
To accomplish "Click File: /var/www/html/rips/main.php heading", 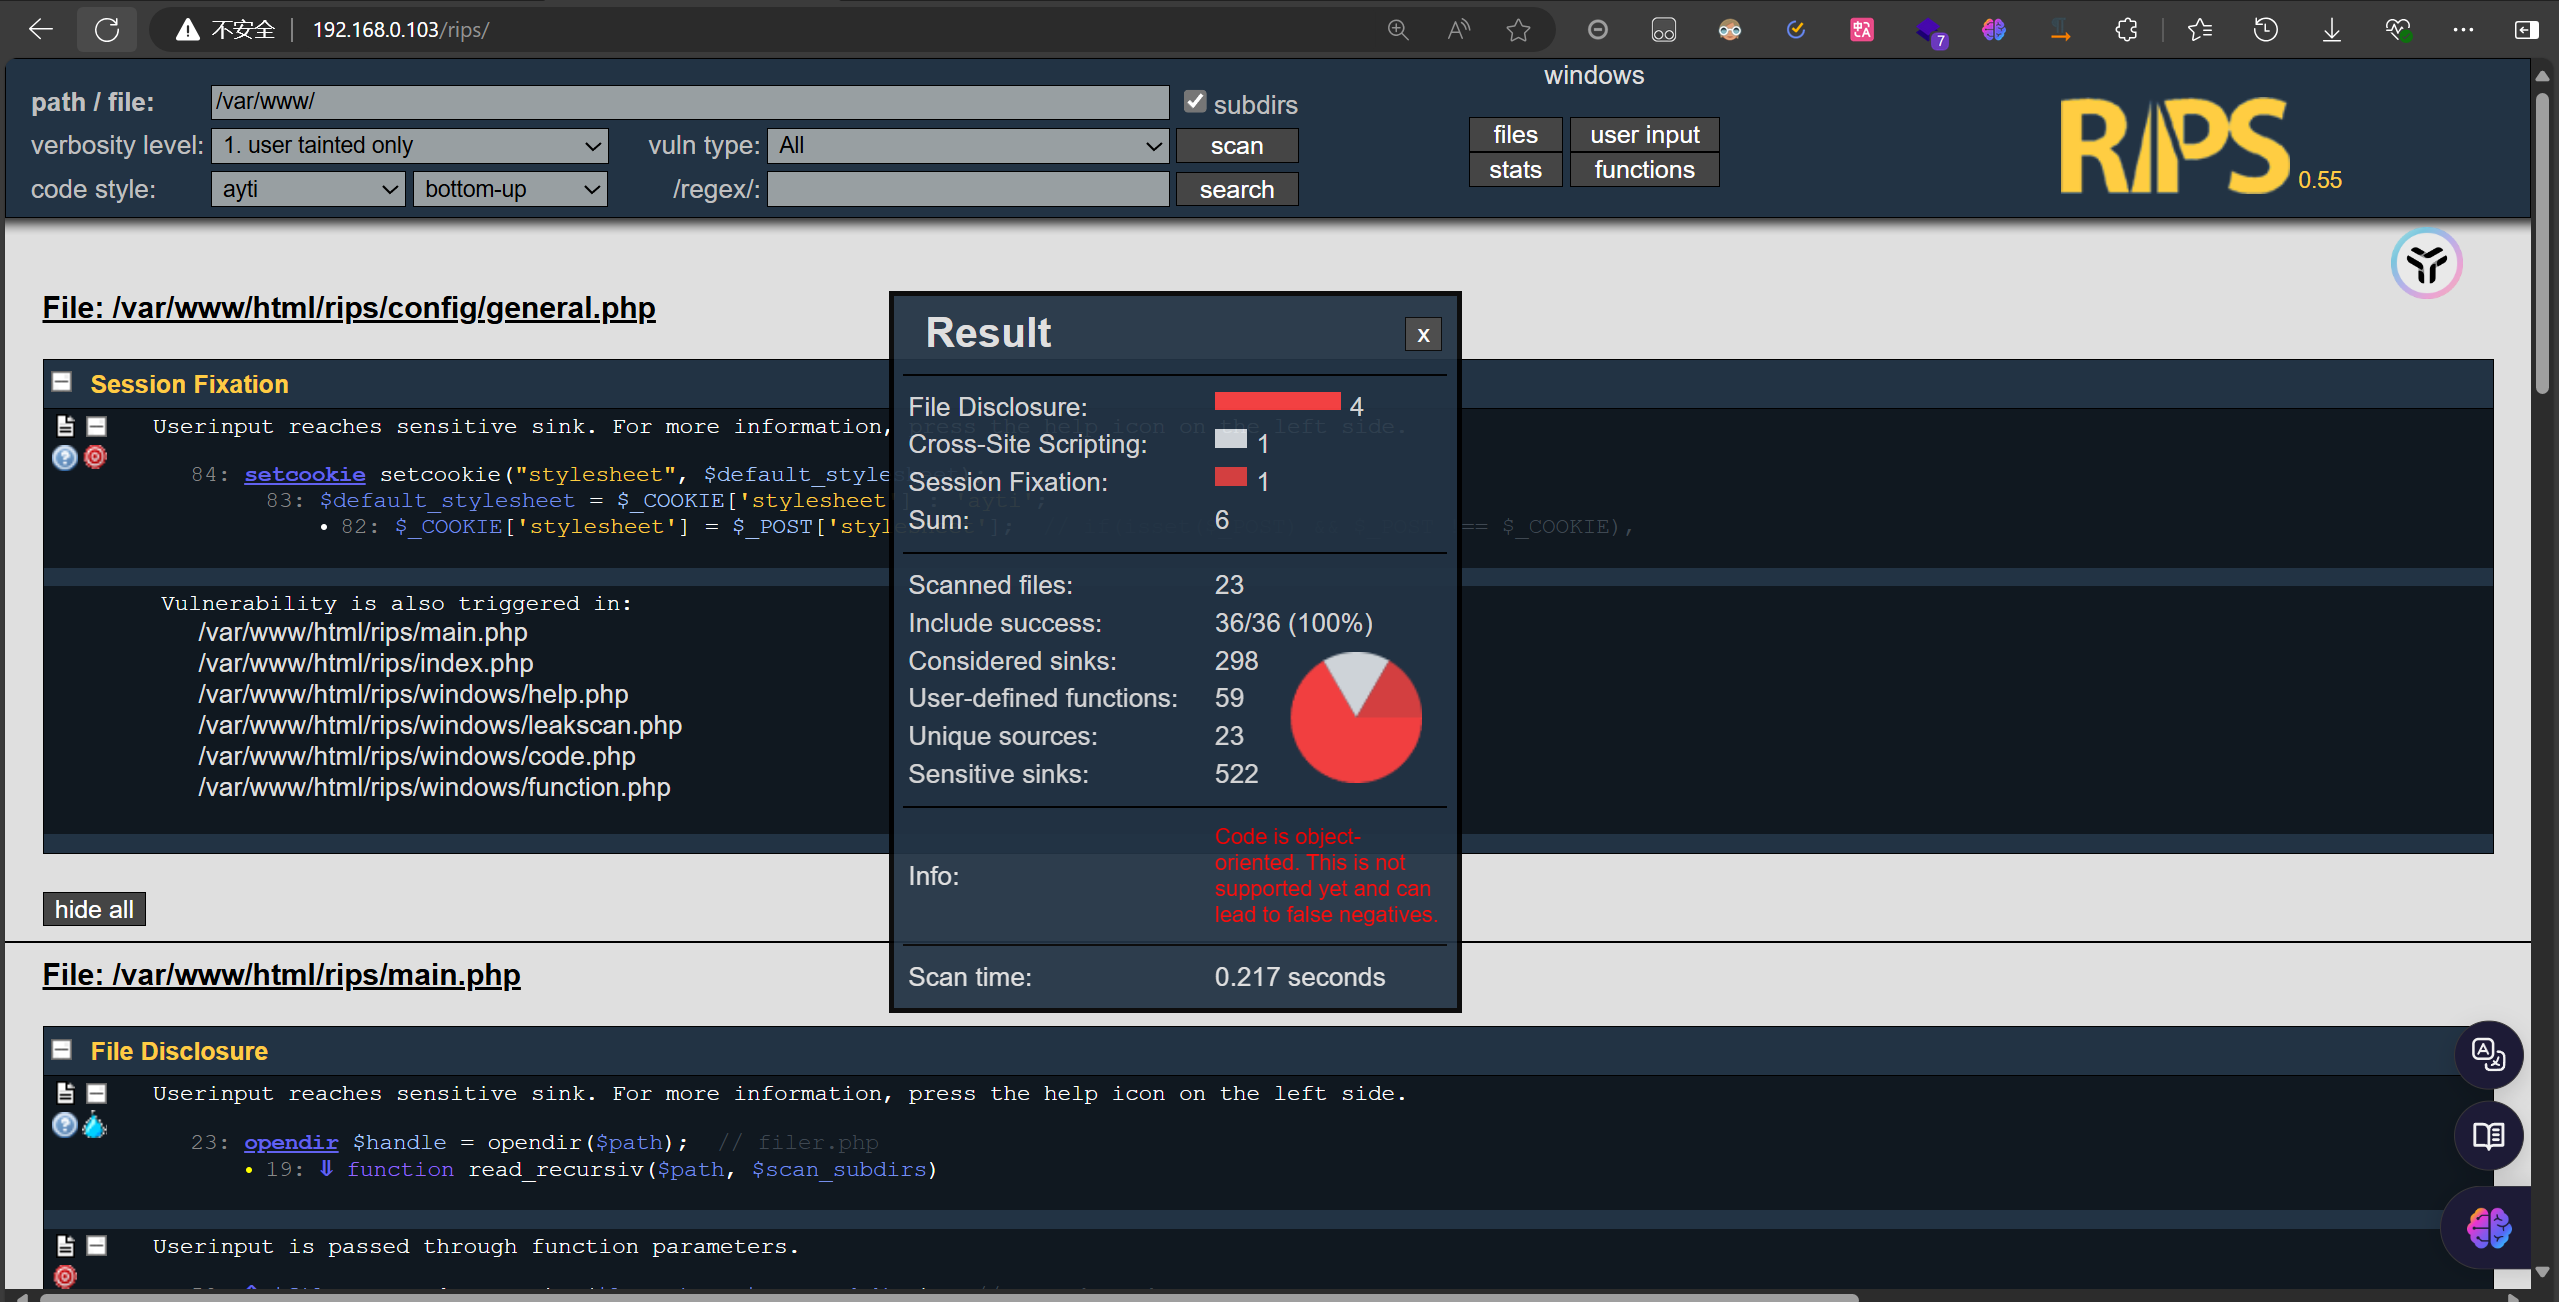I will click(x=282, y=975).
